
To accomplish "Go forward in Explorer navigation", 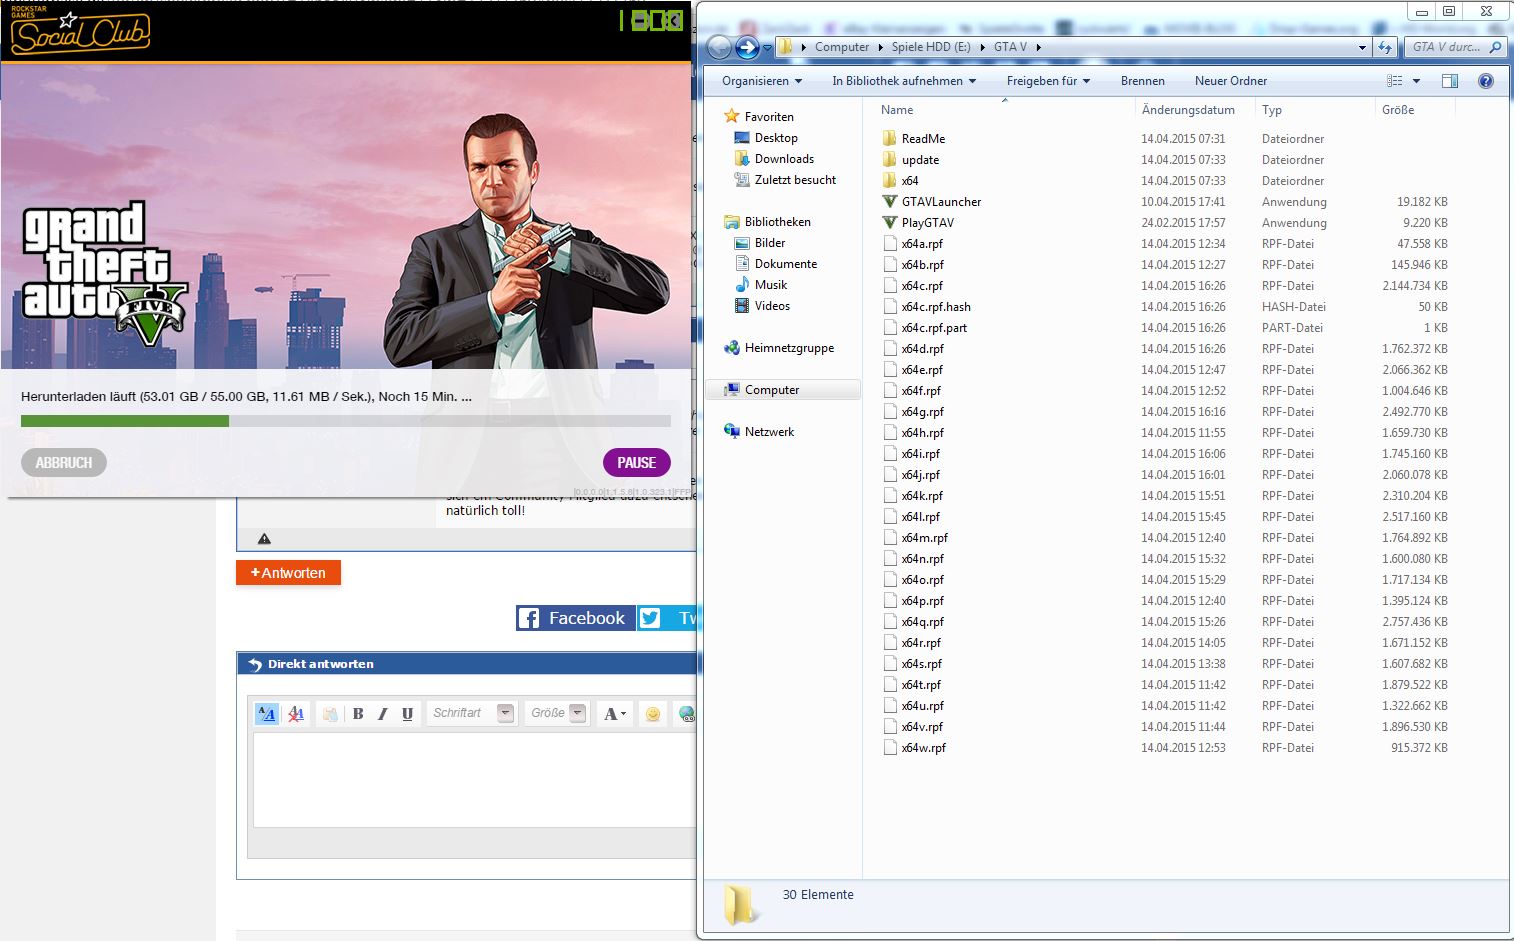I will click(747, 47).
